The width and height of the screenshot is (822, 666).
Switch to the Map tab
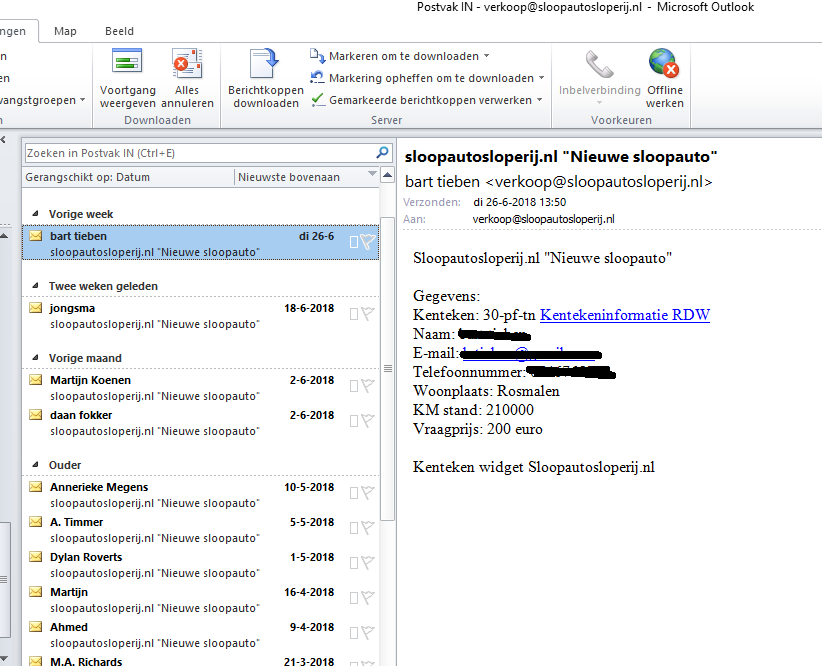pyautogui.click(x=65, y=31)
